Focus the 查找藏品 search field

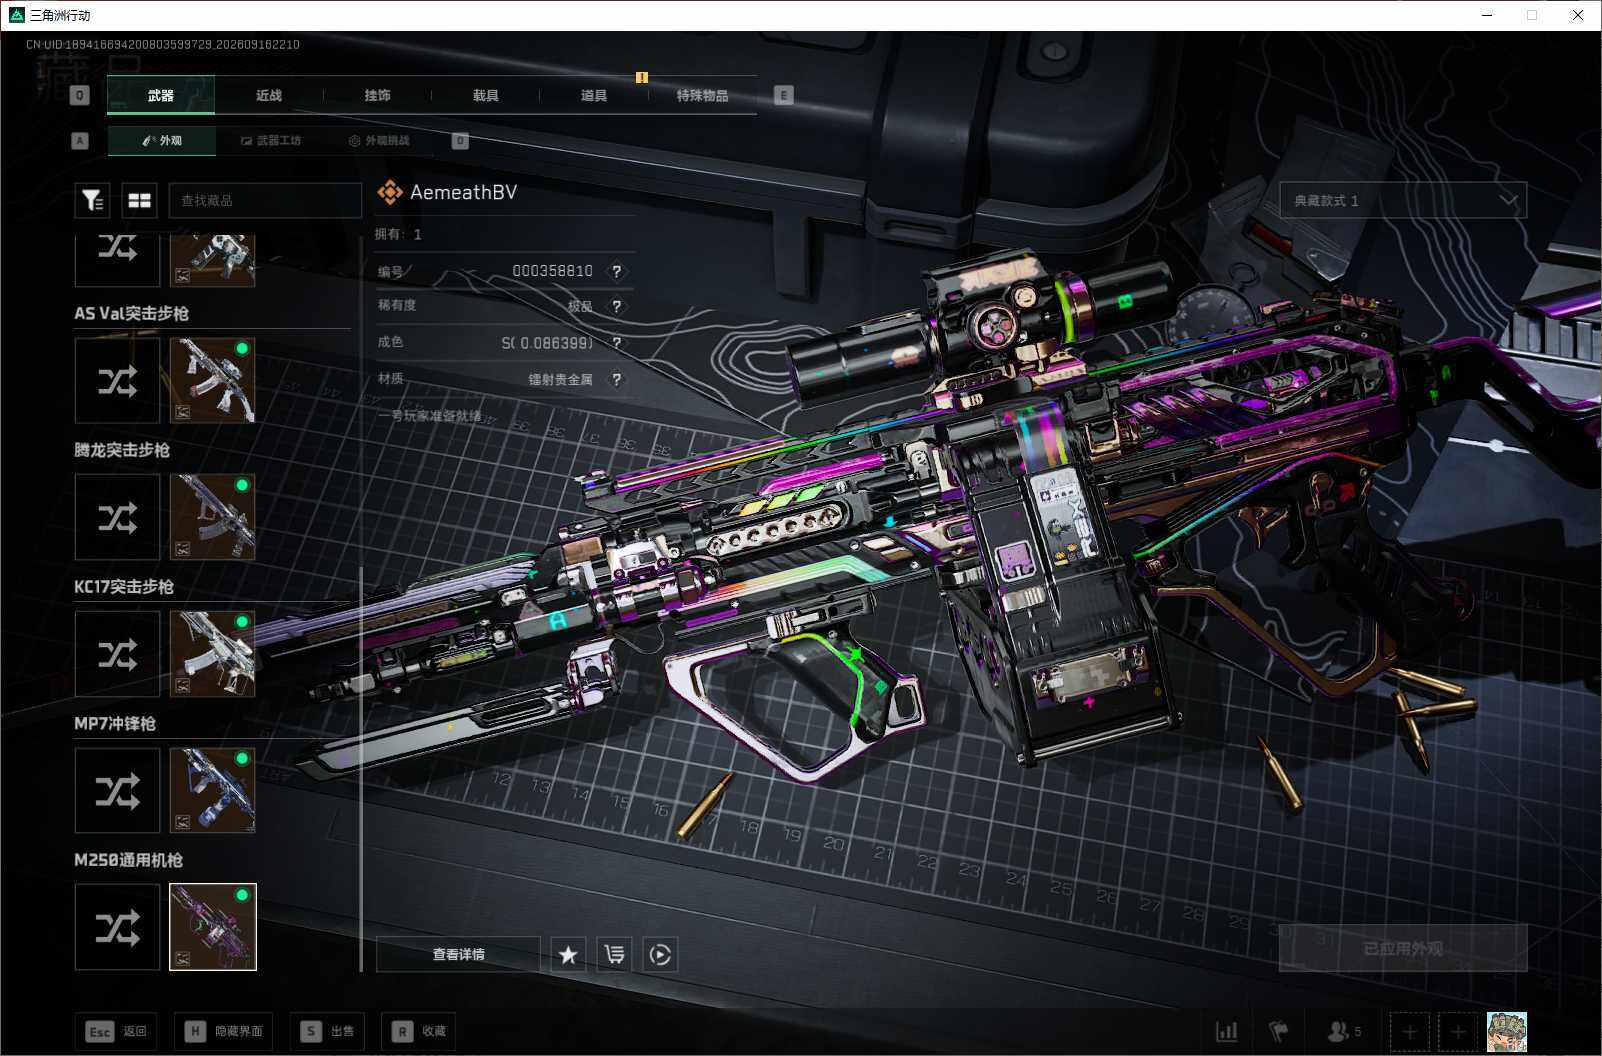265,200
